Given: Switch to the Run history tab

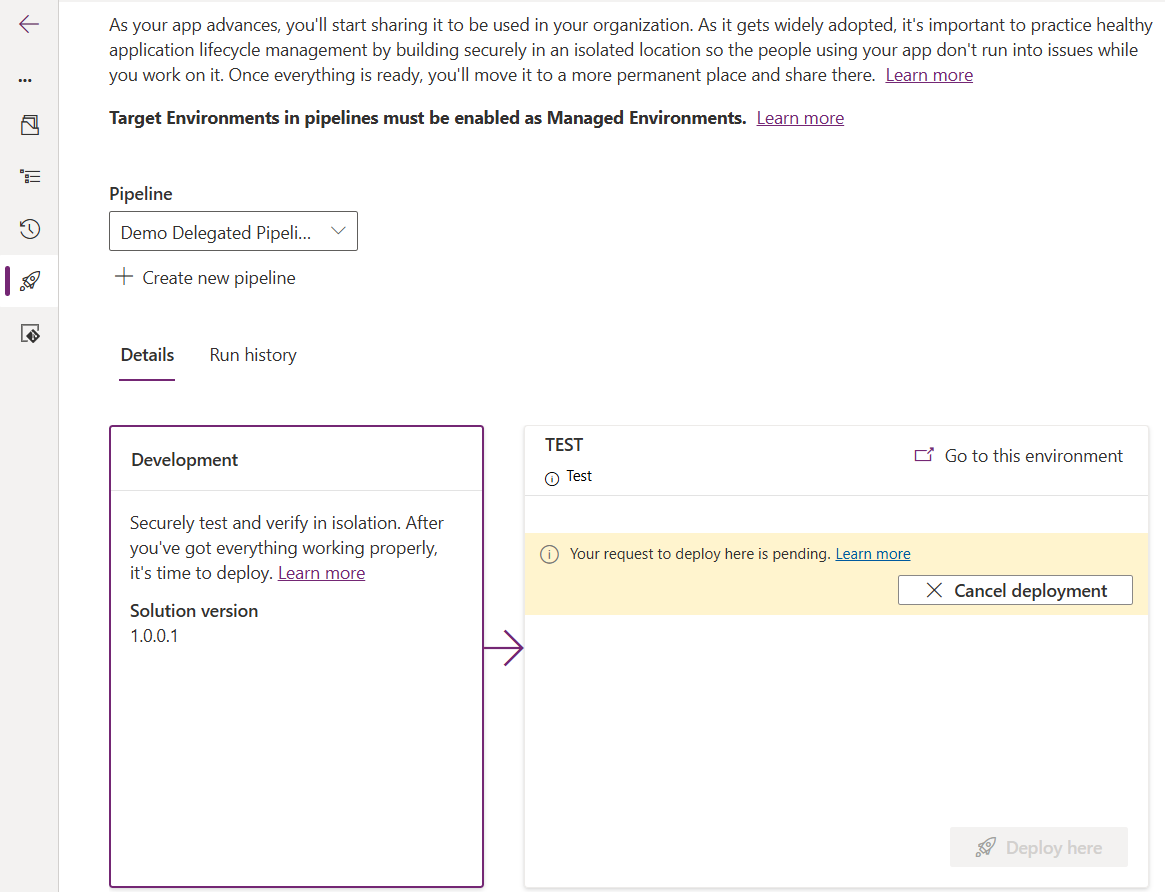Looking at the screenshot, I should coord(253,355).
